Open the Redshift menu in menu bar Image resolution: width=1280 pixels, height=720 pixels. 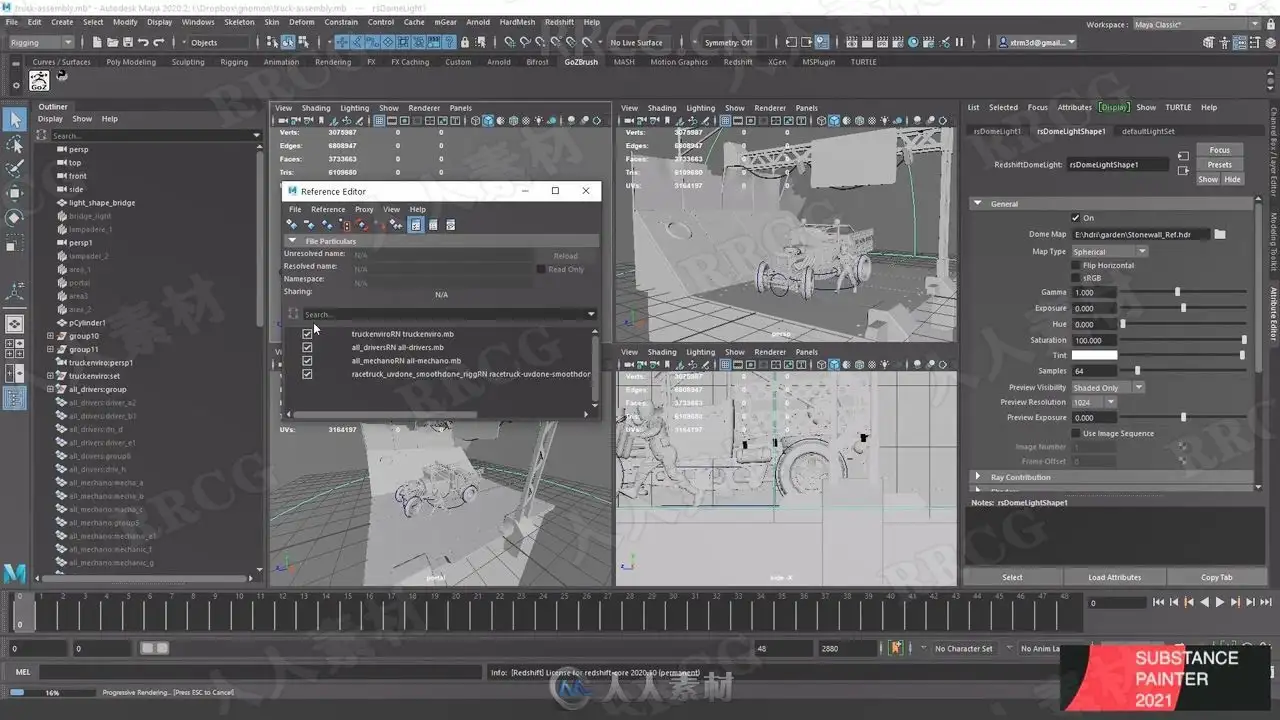click(x=559, y=21)
